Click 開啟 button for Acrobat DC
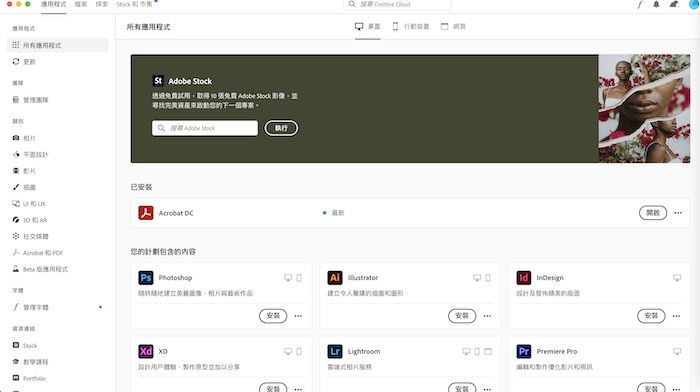The height and width of the screenshot is (392, 700). (653, 213)
